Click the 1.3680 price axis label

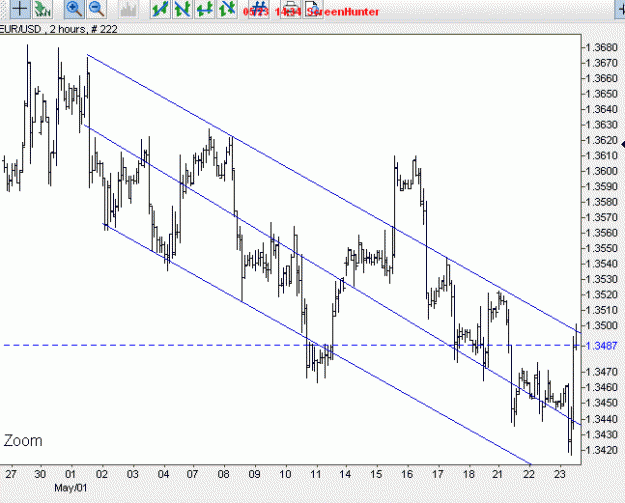602,47
